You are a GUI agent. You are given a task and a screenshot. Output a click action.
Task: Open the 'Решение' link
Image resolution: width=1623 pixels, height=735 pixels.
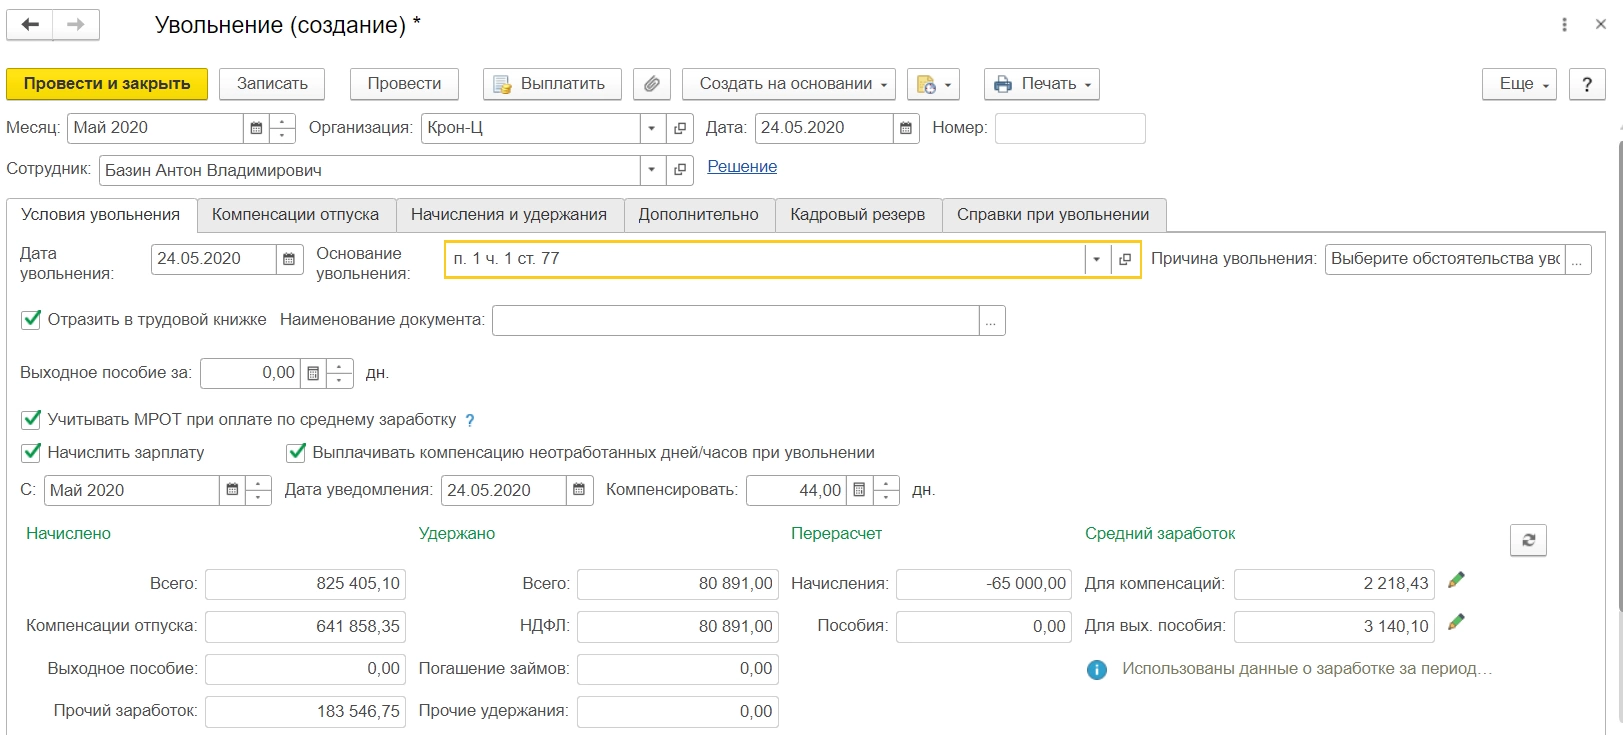pos(742,167)
